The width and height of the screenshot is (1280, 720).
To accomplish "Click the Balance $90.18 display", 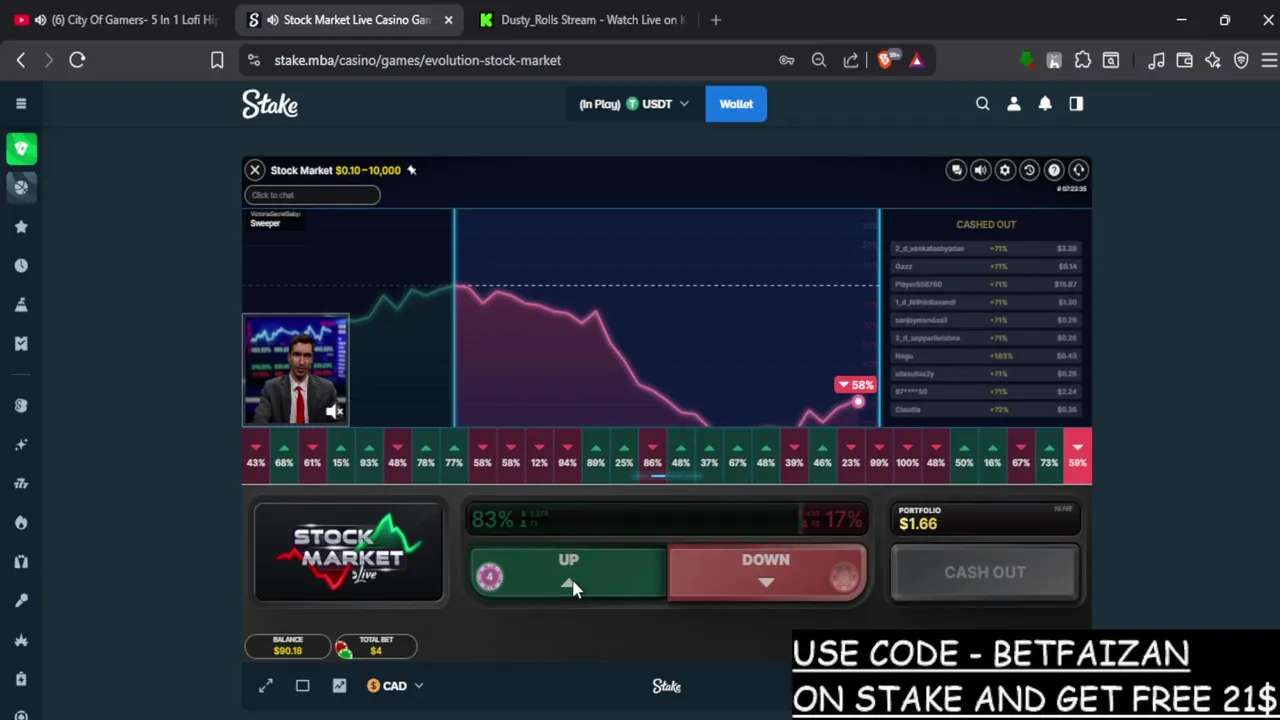I will click(287, 646).
